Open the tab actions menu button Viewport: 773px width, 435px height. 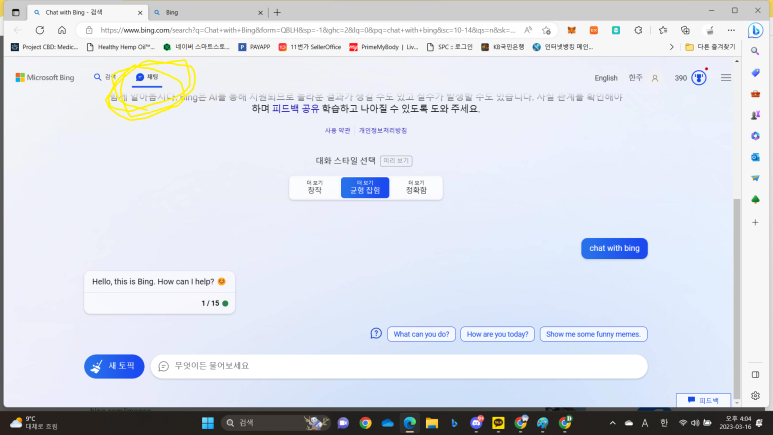16,12
